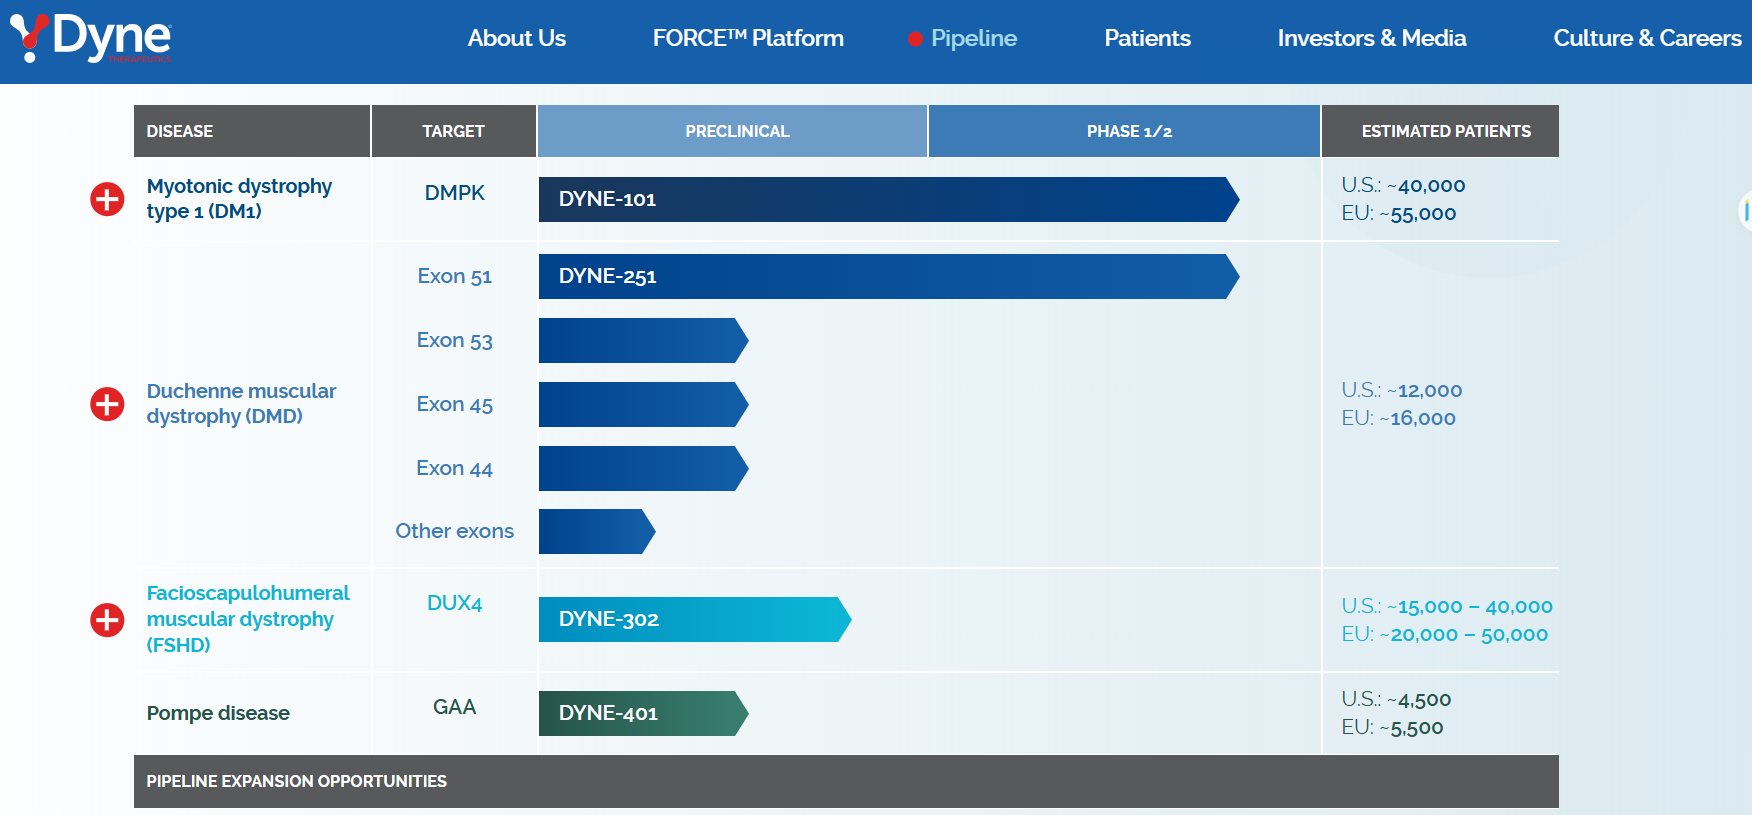Click the EU ~16,000 patient estimate
This screenshot has height=815, width=1752.
click(1398, 418)
